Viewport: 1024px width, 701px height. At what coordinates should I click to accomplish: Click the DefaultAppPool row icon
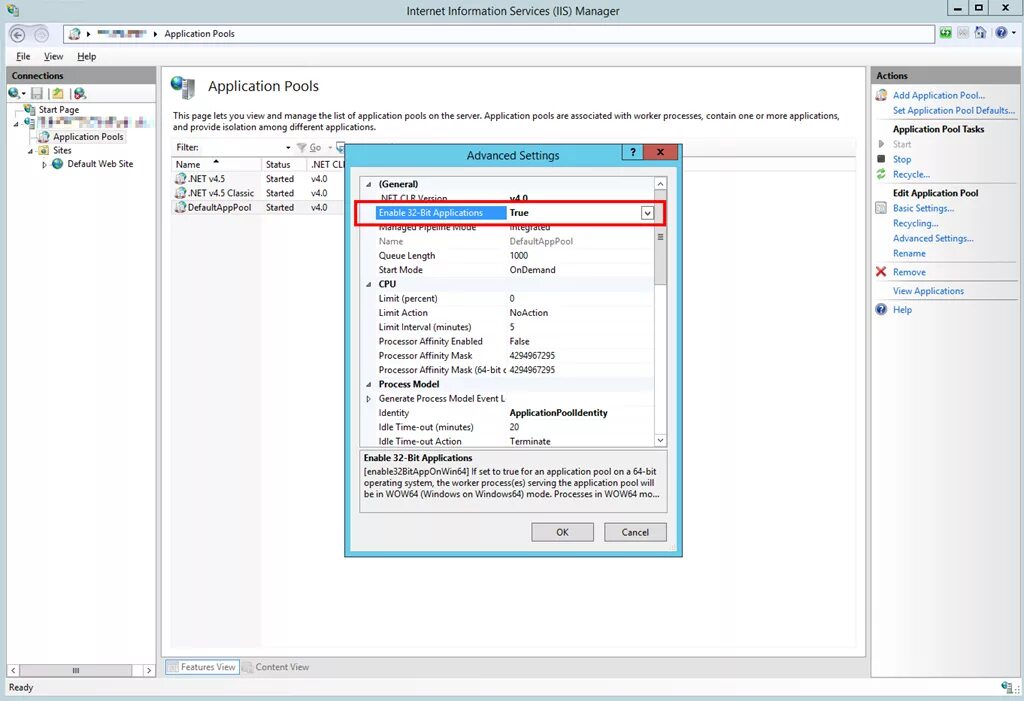(181, 207)
